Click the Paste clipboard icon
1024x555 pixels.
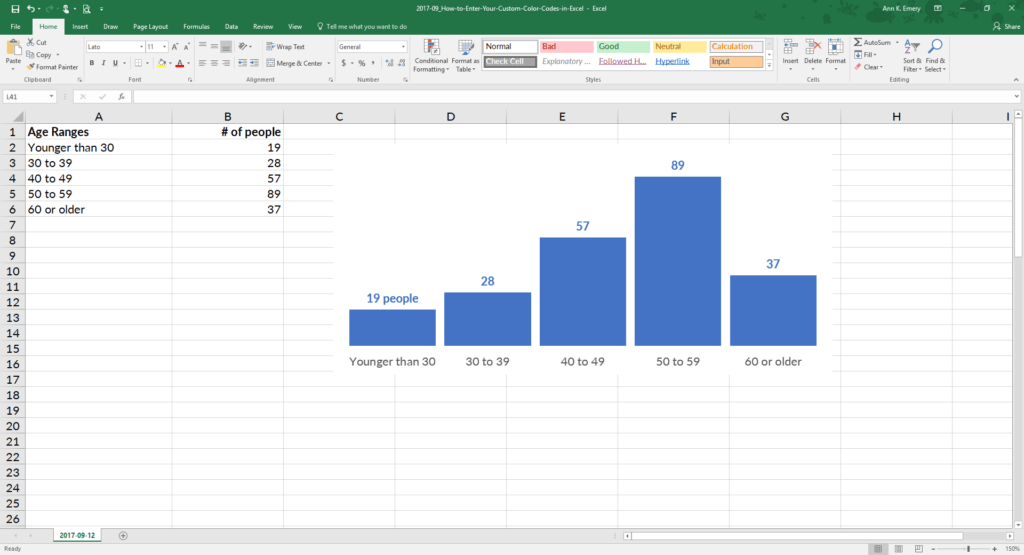[13, 48]
